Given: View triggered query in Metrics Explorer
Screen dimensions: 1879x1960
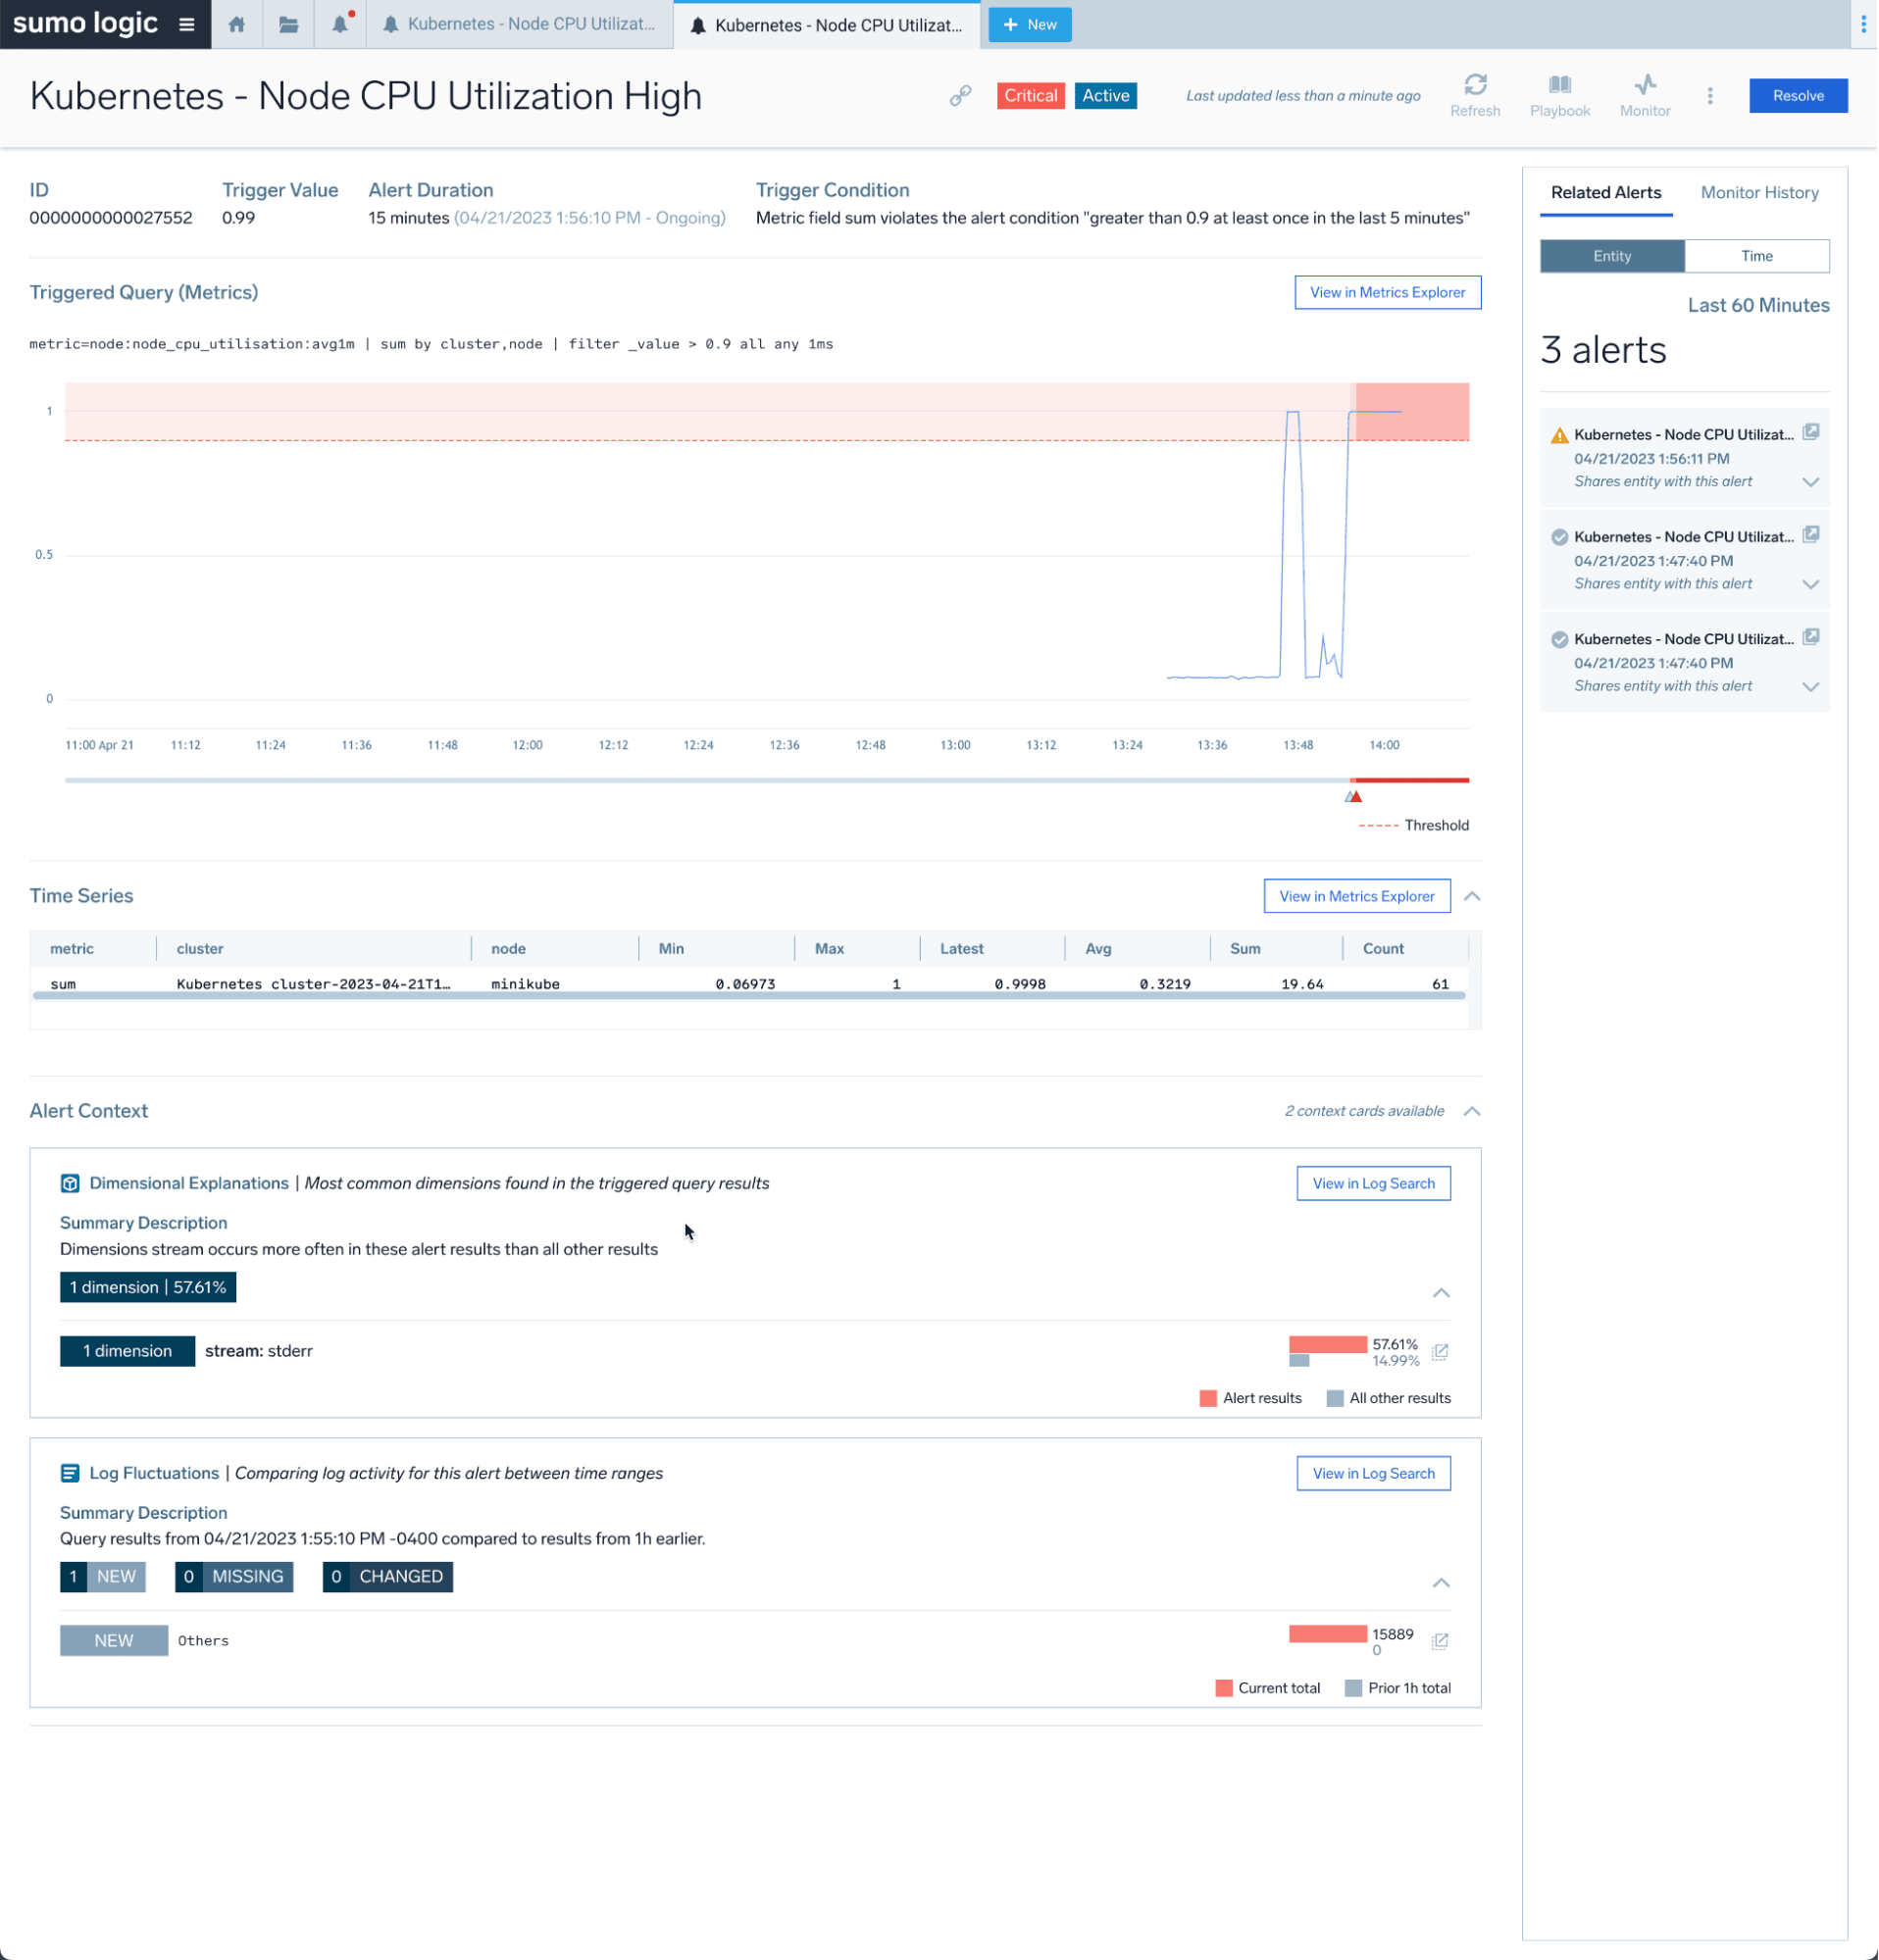Looking at the screenshot, I should pos(1389,293).
